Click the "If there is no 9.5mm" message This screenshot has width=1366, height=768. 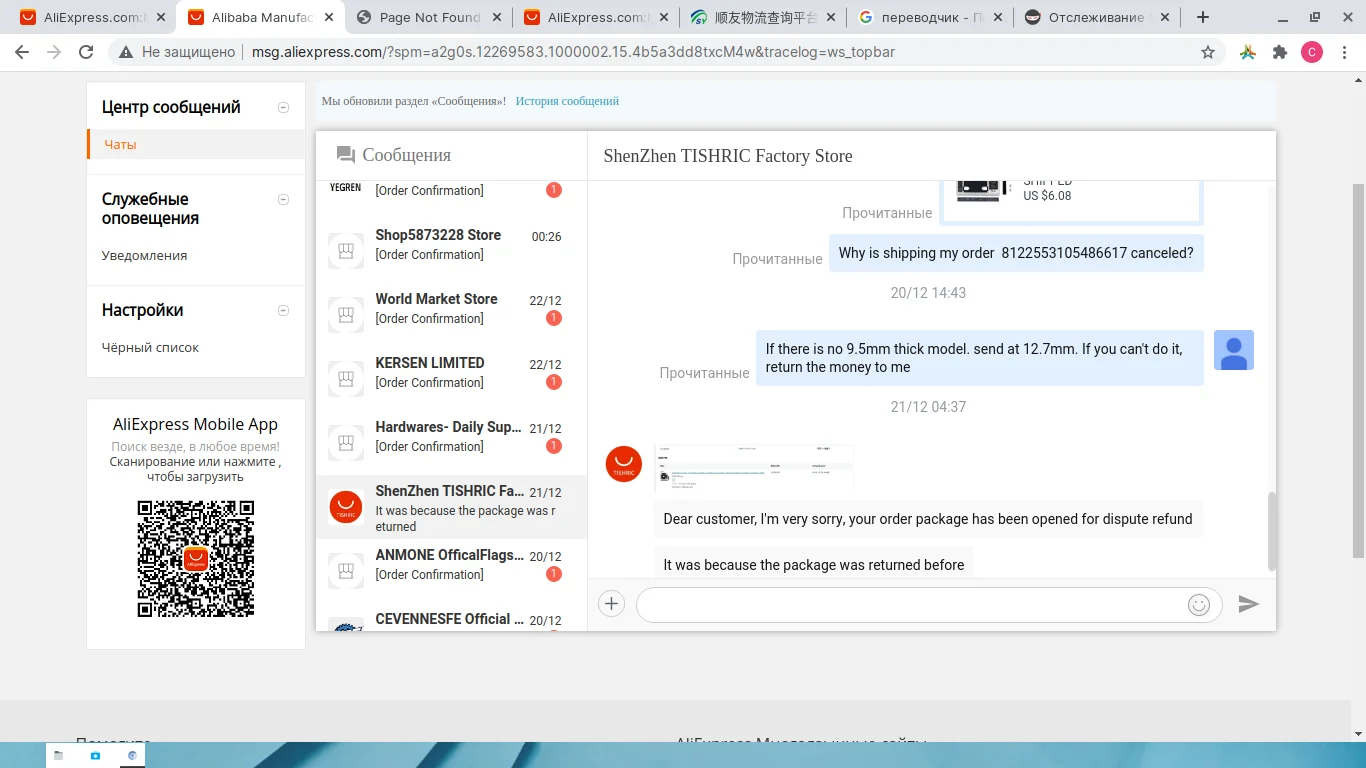980,358
